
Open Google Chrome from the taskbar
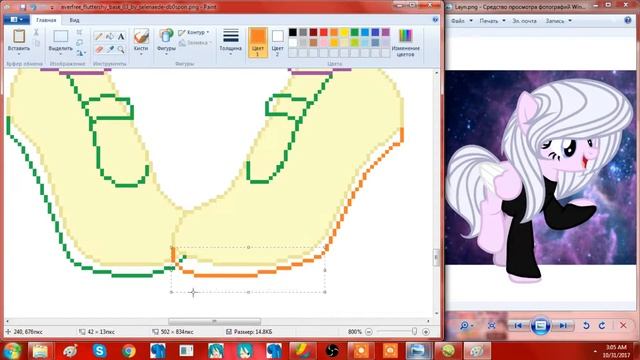(129, 351)
